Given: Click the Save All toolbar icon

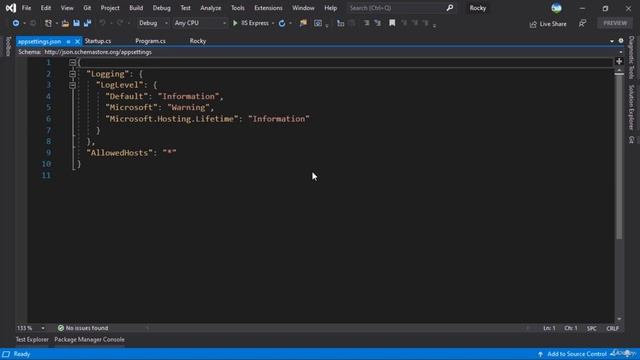Looking at the screenshot, I should point(87,23).
